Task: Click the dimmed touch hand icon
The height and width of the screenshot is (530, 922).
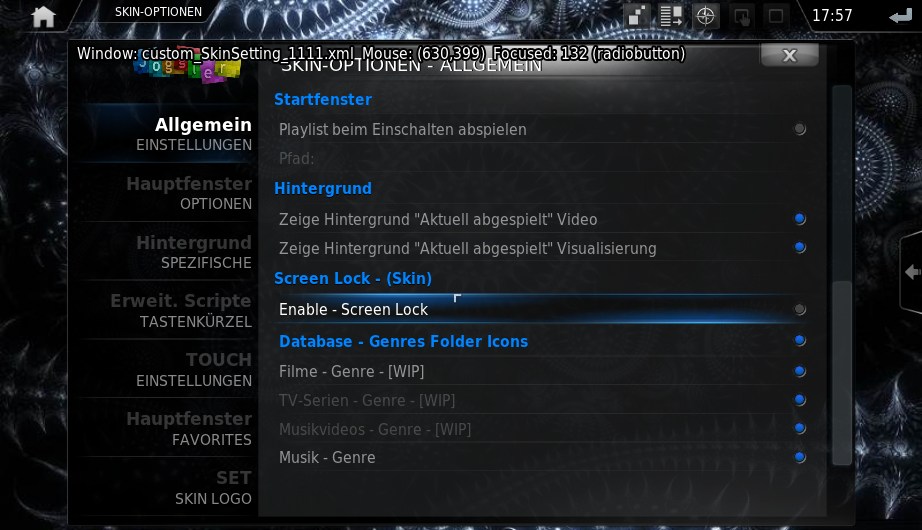Action: [741, 16]
